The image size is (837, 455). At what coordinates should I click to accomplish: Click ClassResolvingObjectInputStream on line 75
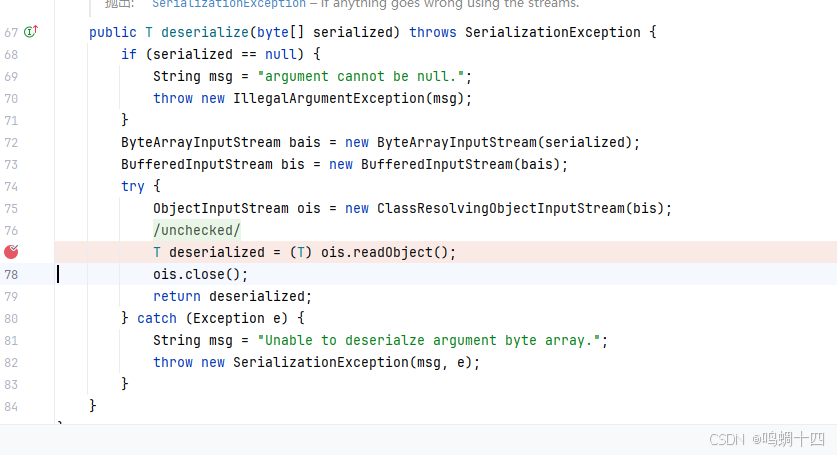pos(501,208)
